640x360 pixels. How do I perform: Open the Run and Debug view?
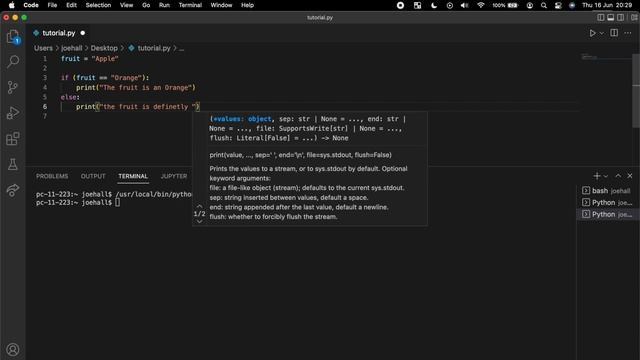[x=13, y=113]
